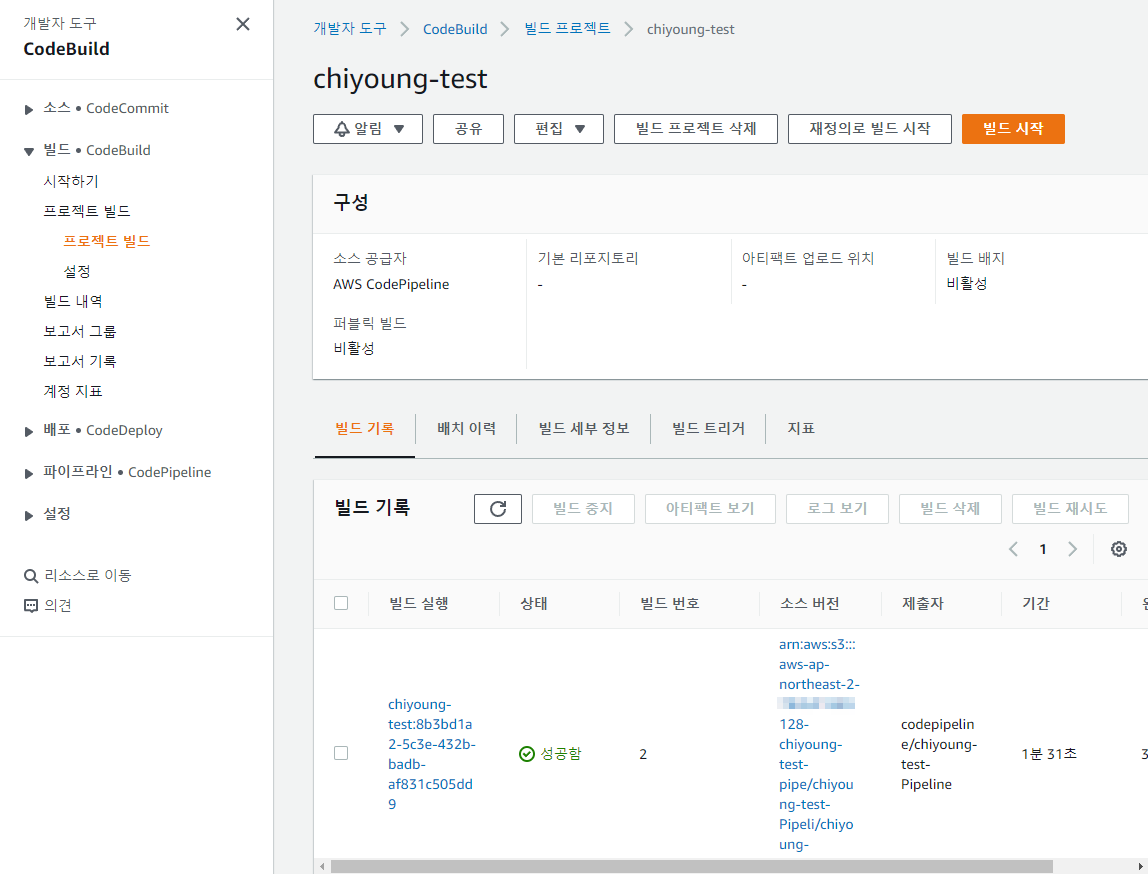
Task: Select parent 프로젝트 빌드 sidebar item
Action: [87, 211]
